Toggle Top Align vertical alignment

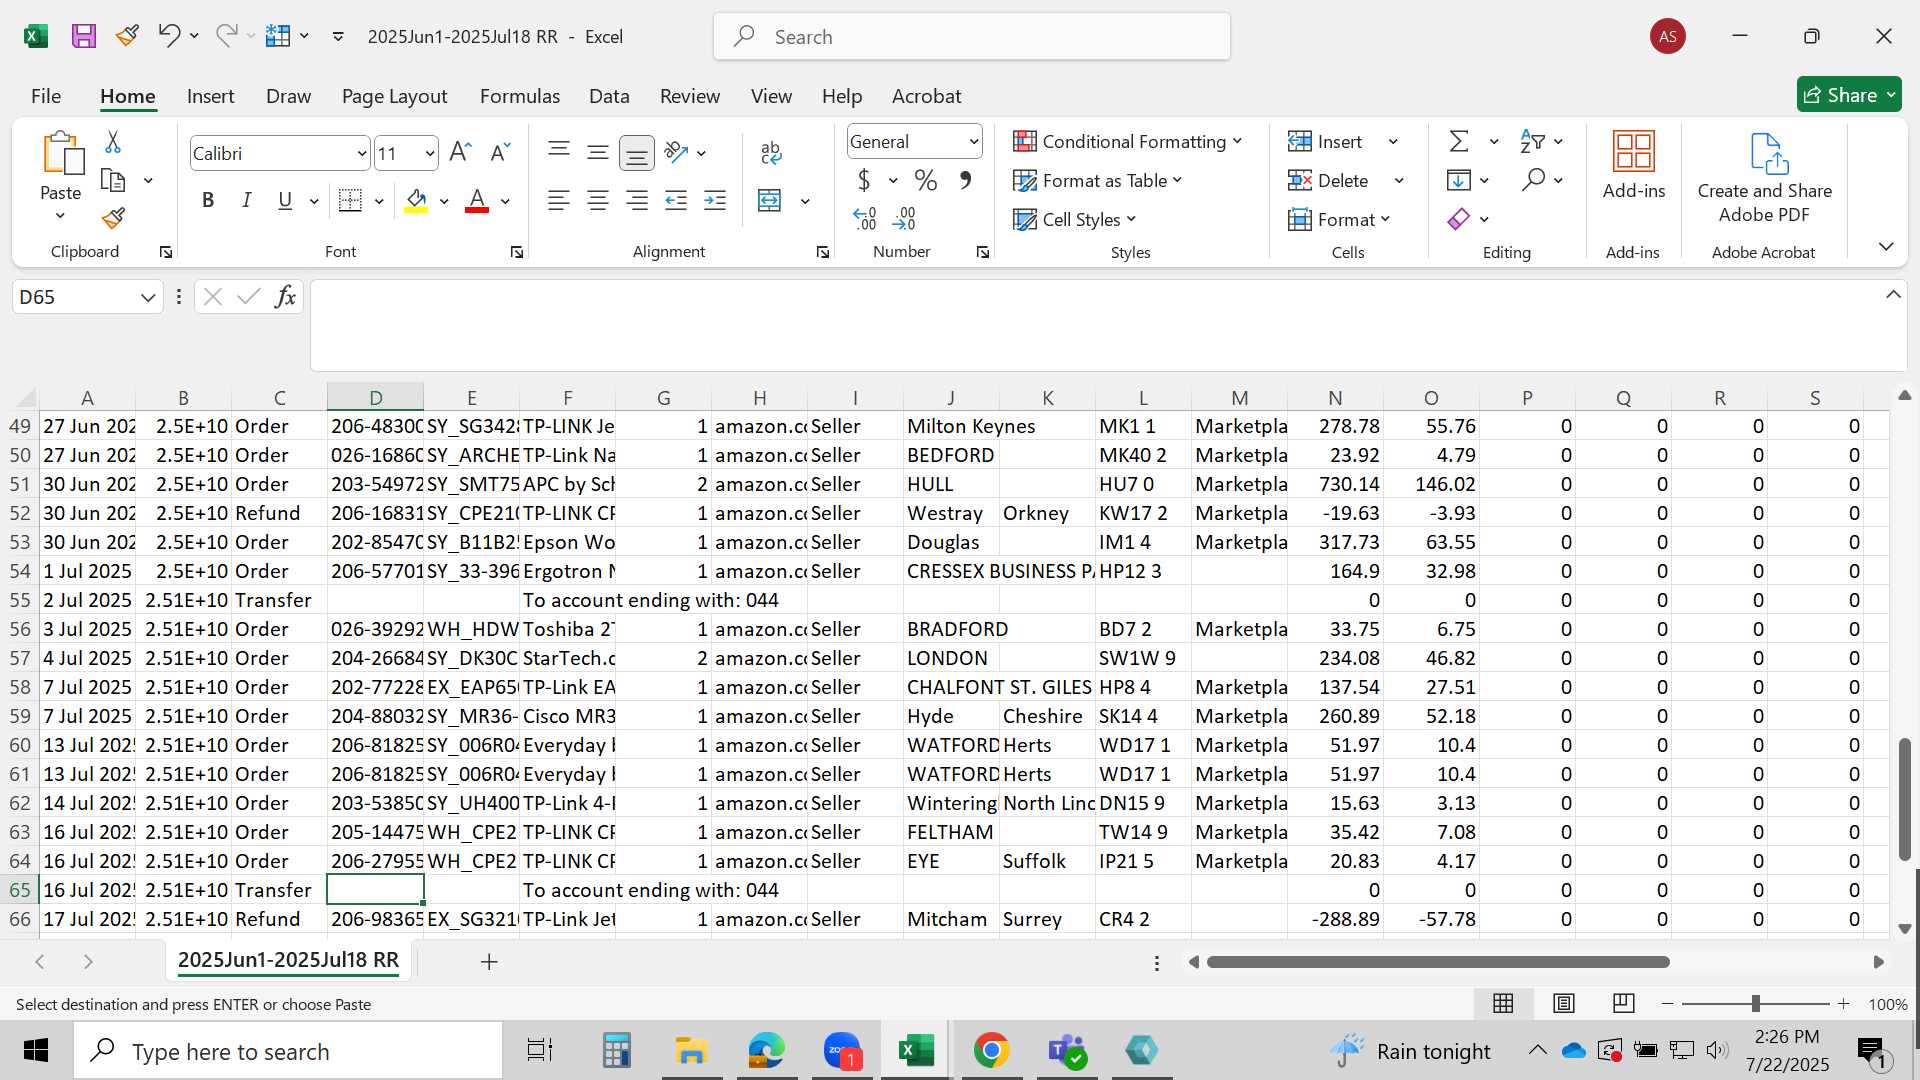point(559,152)
